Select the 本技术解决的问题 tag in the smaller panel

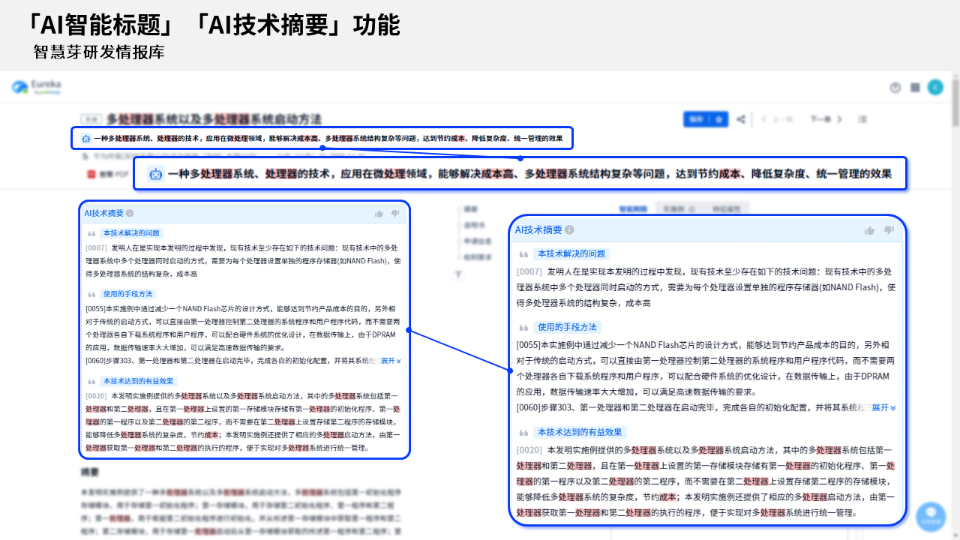click(x=131, y=233)
